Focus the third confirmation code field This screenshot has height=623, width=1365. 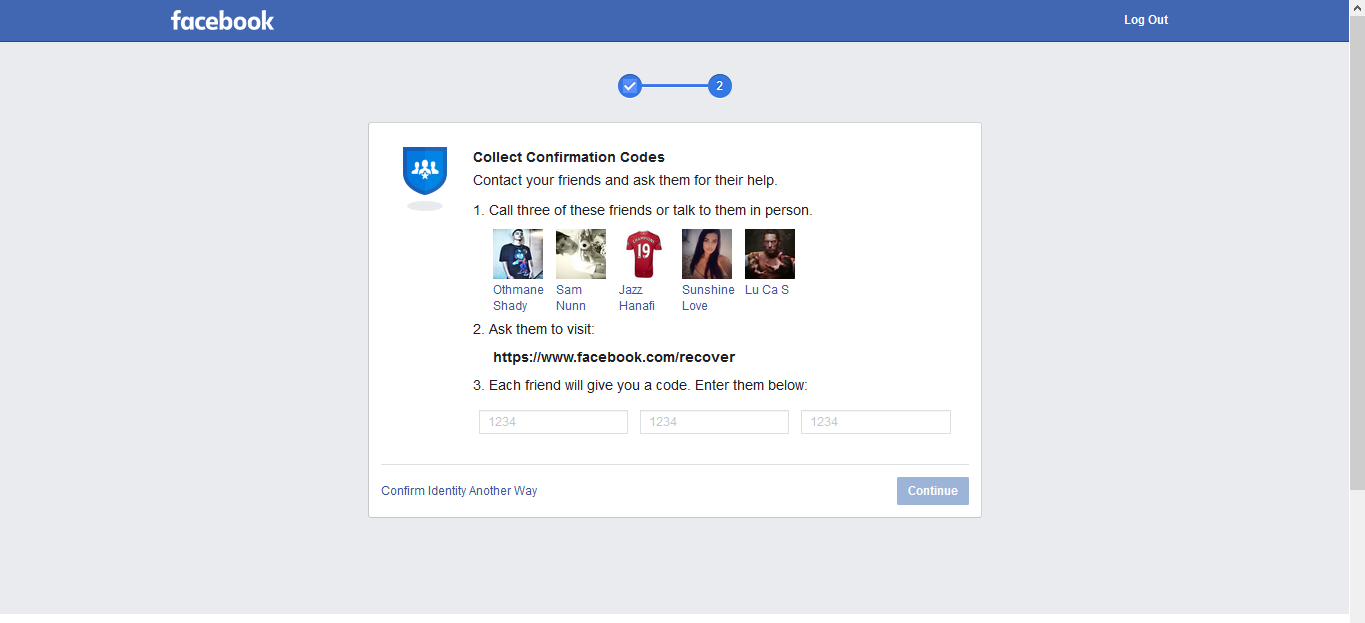pyautogui.click(x=876, y=422)
